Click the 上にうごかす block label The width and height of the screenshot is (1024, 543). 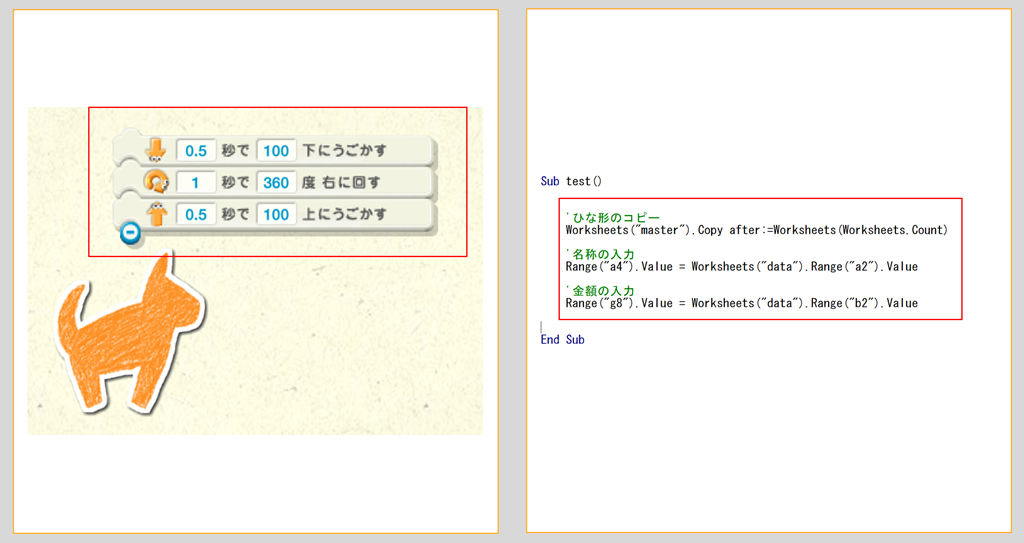click(x=344, y=214)
